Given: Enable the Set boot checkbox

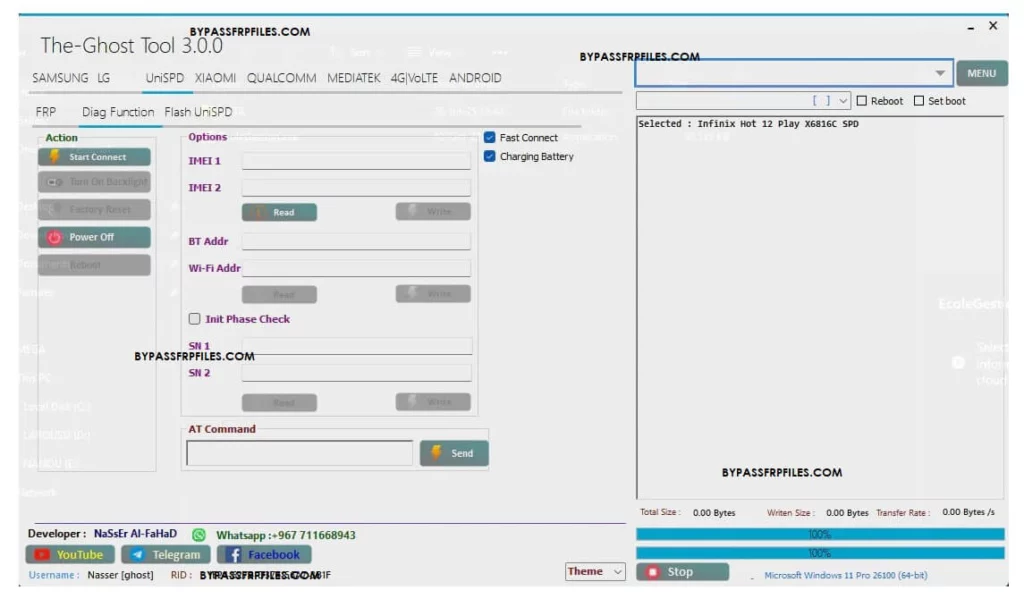Looking at the screenshot, I should (x=919, y=101).
